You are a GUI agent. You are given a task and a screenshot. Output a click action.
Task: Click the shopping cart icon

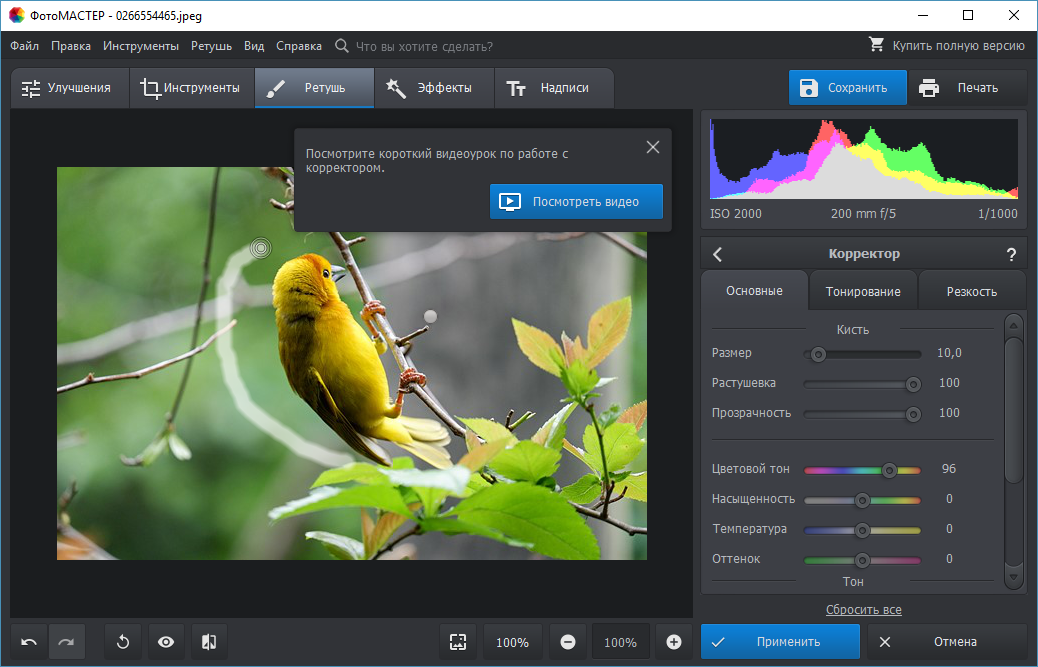[876, 45]
